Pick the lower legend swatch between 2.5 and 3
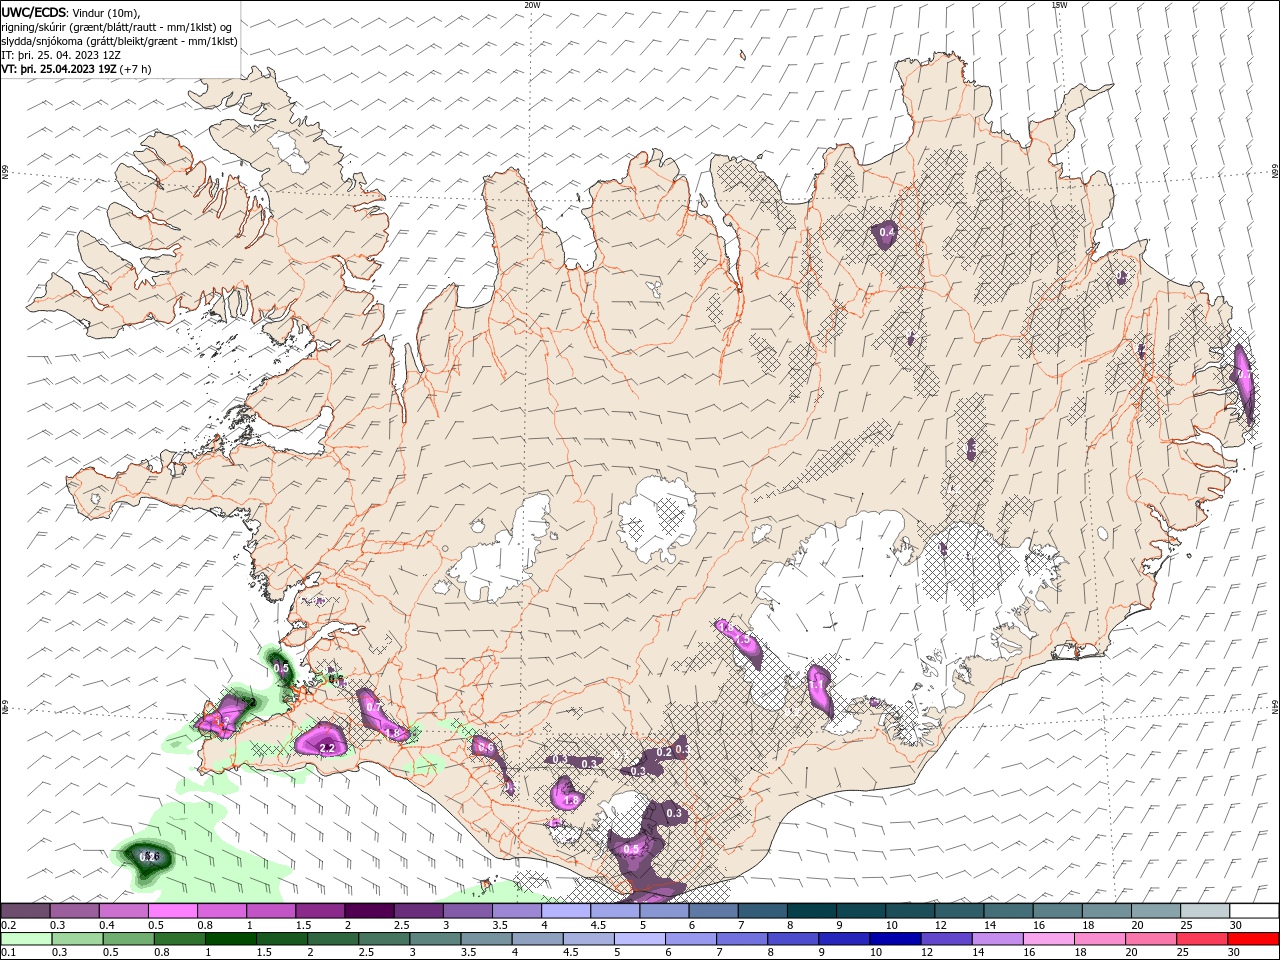This screenshot has height=960, width=1280. [383, 939]
